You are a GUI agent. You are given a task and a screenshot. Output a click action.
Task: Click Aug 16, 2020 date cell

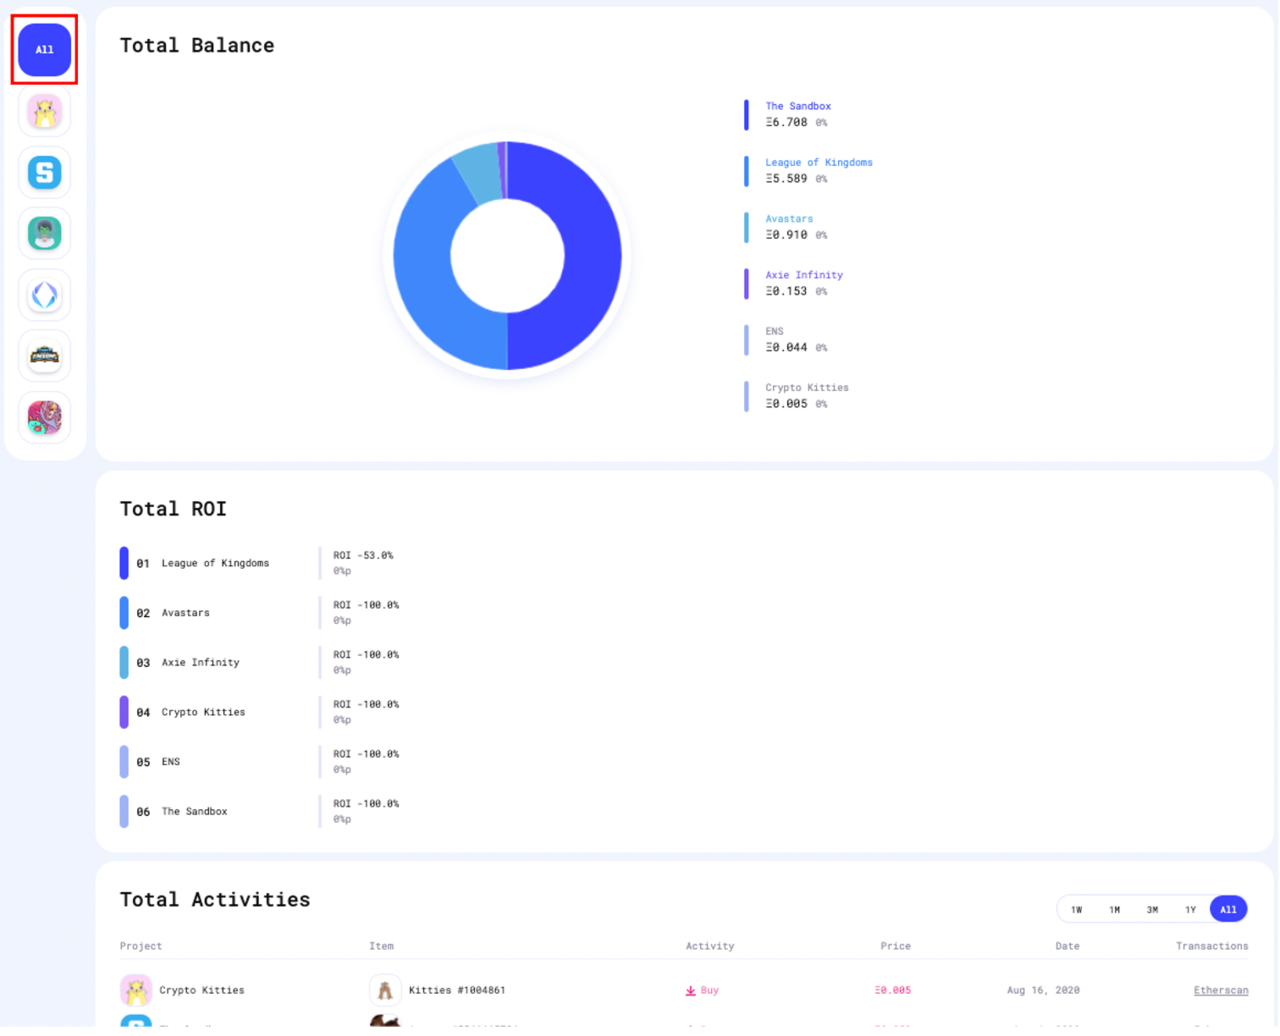click(x=1043, y=990)
